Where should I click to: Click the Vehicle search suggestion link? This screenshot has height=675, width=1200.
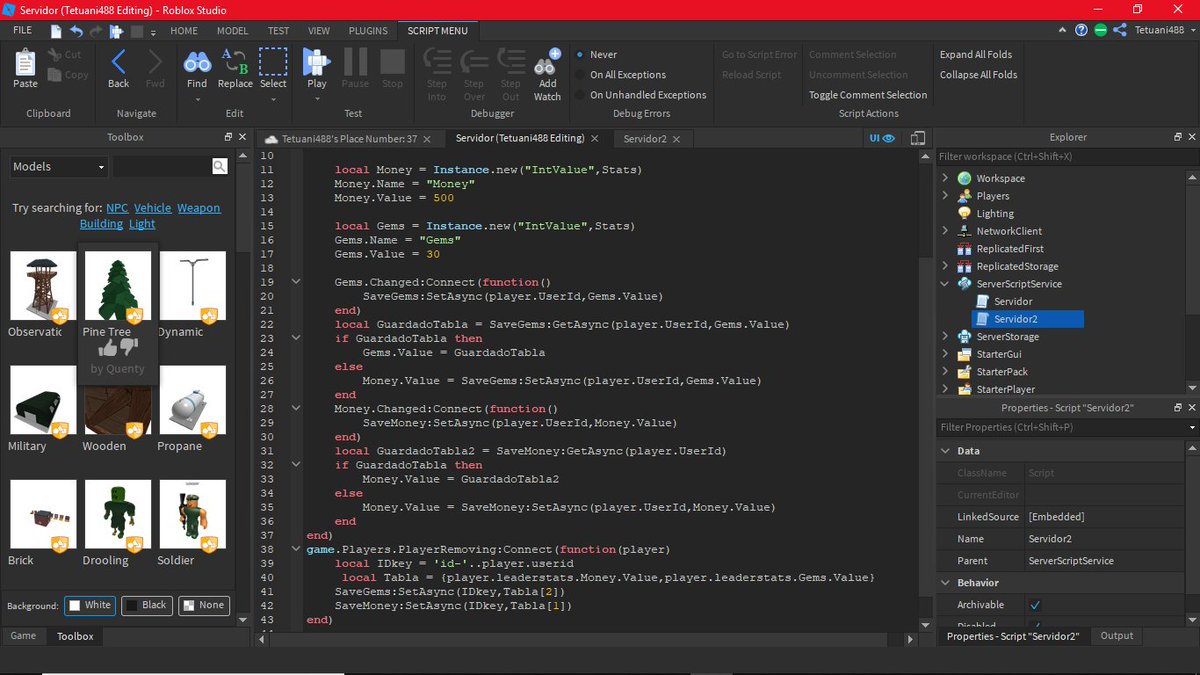tap(153, 208)
